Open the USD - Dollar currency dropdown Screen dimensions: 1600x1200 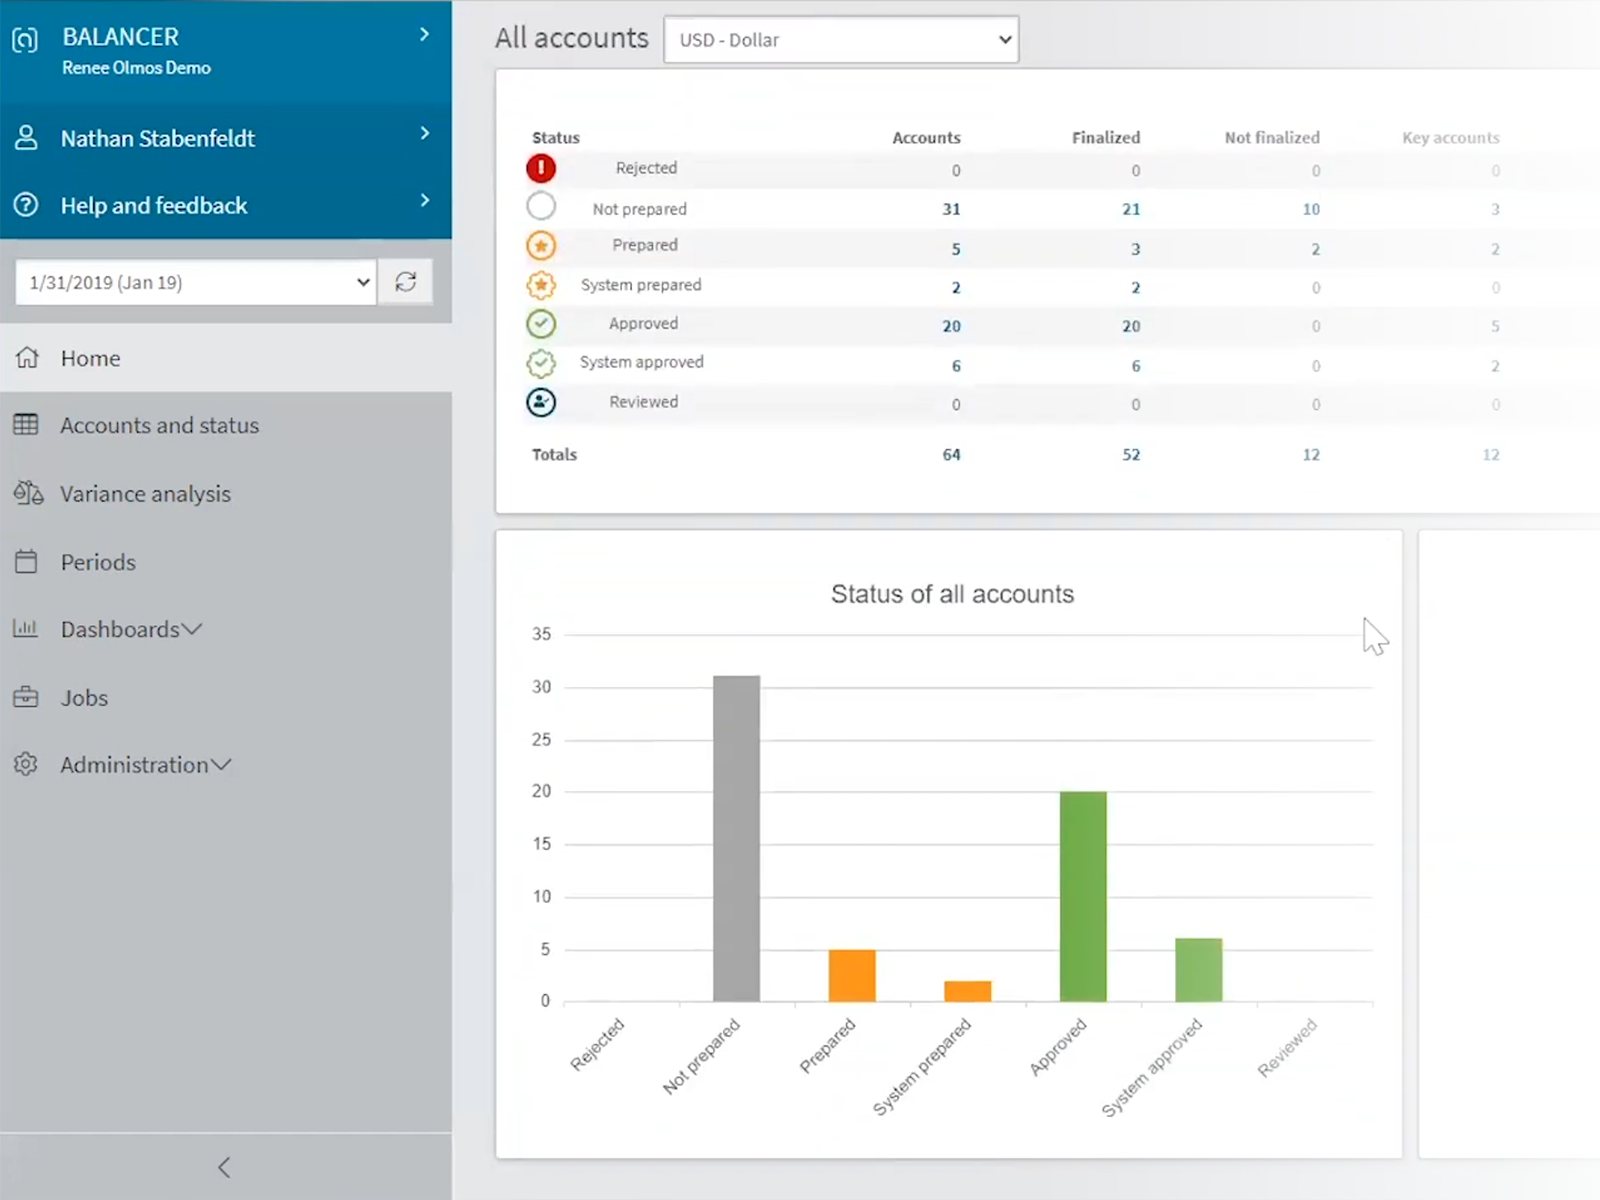tap(841, 40)
